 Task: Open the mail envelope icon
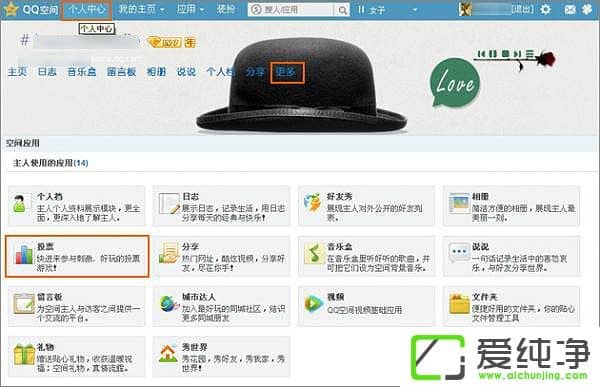pyautogui.click(x=570, y=10)
